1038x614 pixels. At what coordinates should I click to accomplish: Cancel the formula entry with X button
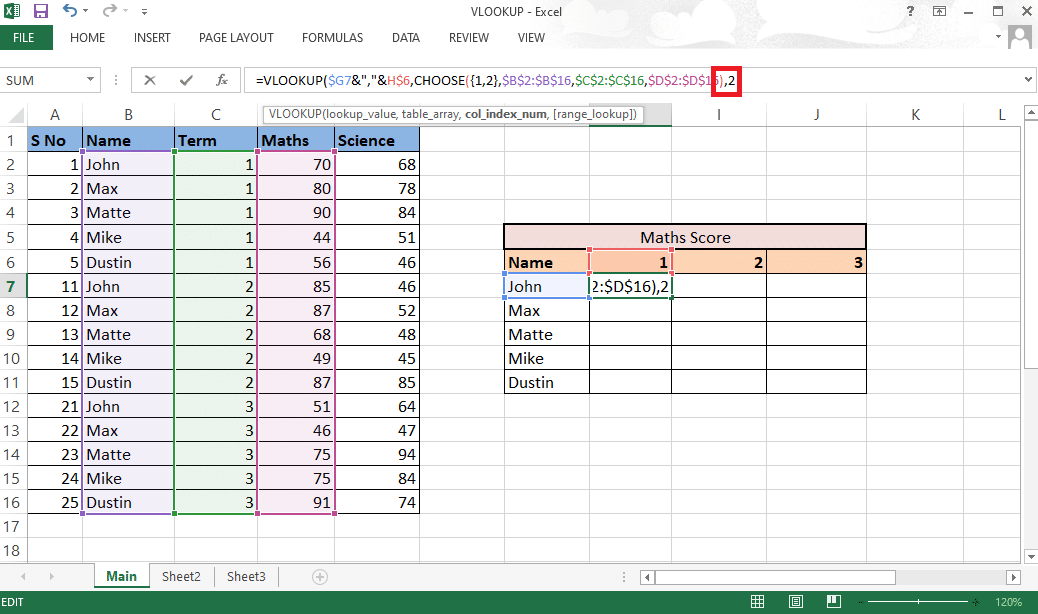(150, 80)
